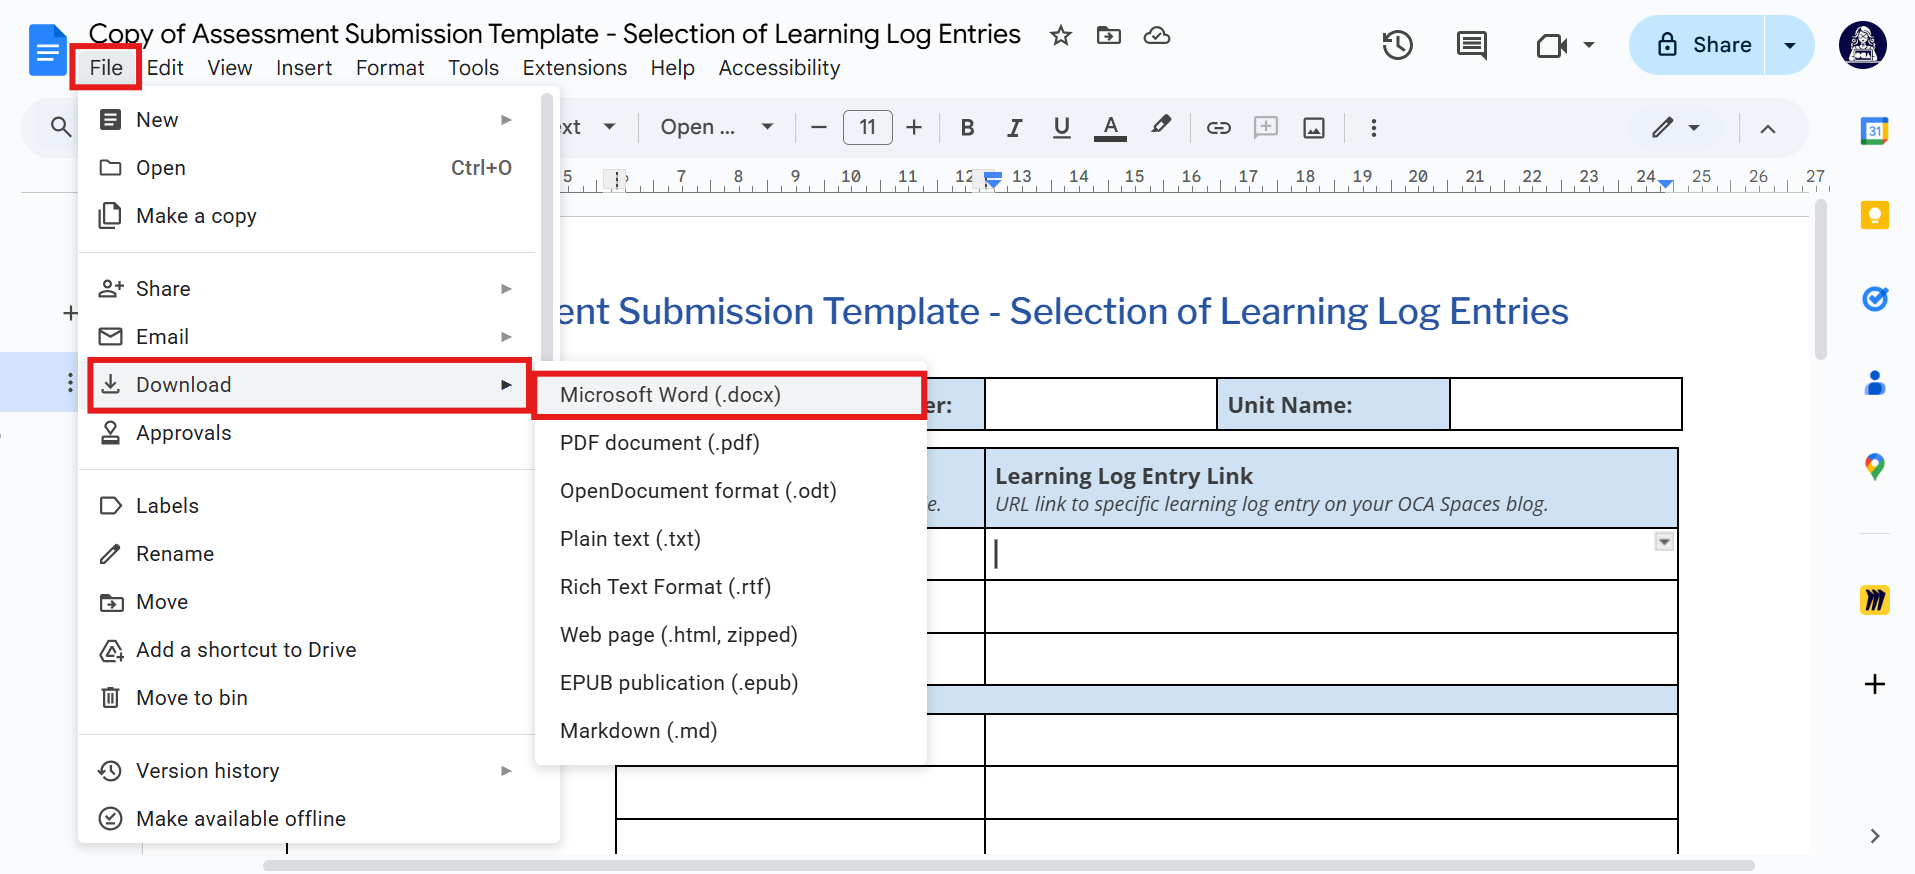The width and height of the screenshot is (1915, 874).
Task: Star this document
Action: (1061, 36)
